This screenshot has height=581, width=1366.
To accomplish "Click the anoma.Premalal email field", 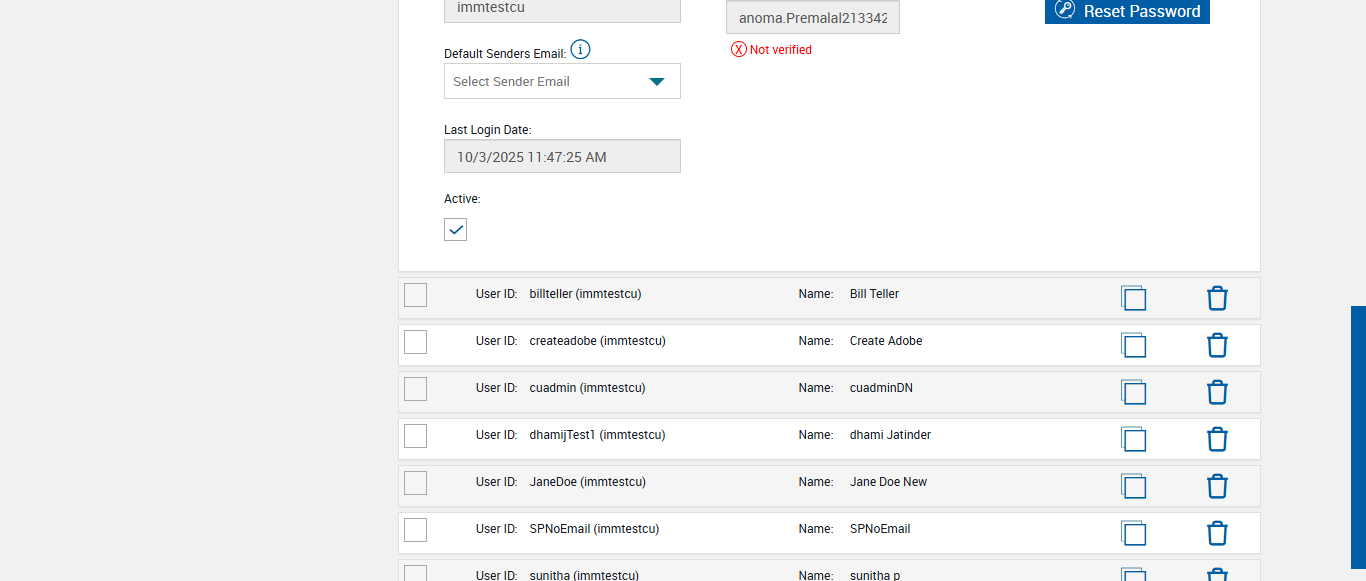I will click(x=812, y=18).
